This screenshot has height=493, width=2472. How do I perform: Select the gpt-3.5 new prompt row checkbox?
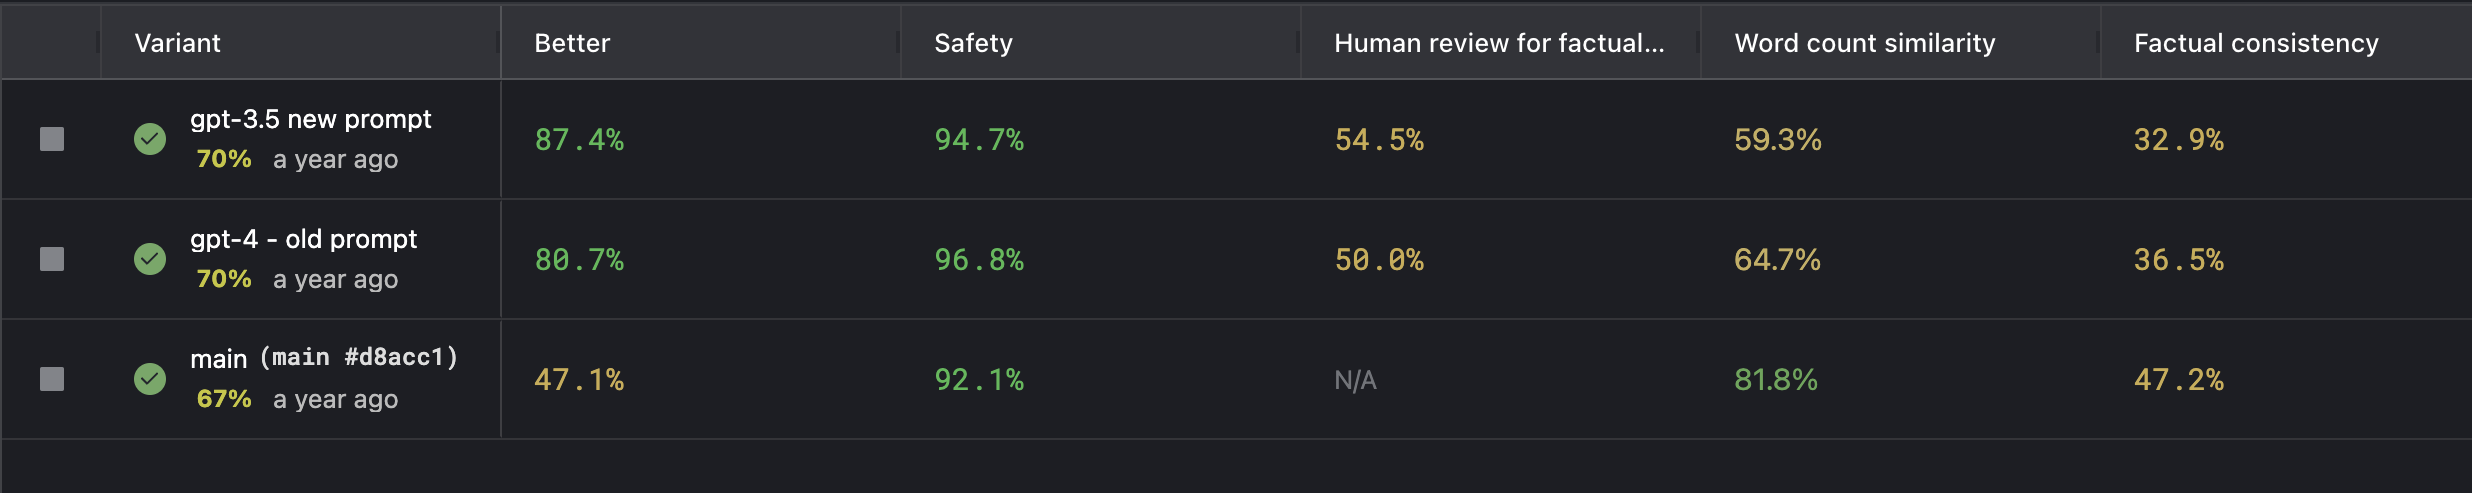click(52, 139)
